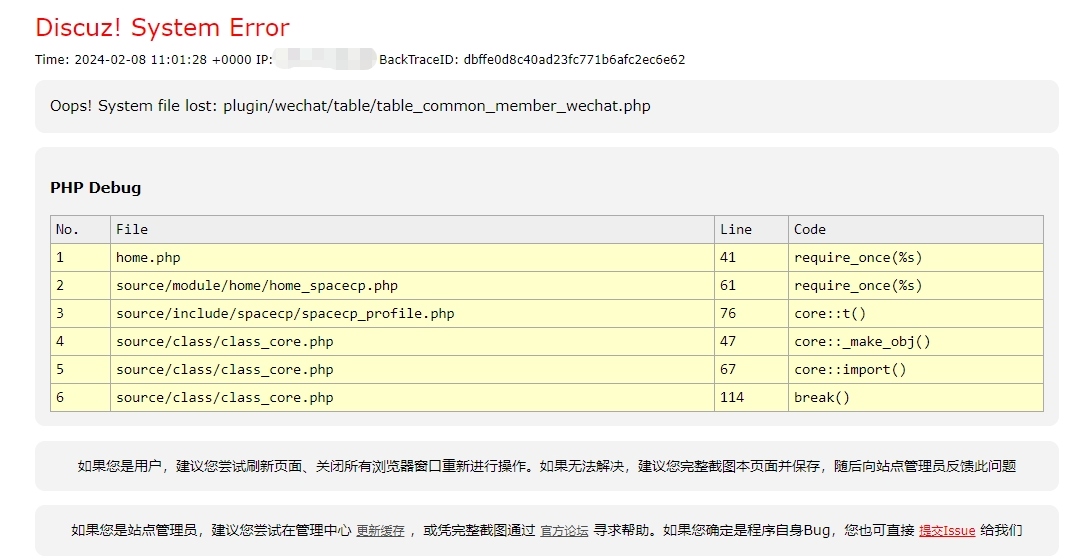Click the core::import() code cell

click(849, 369)
